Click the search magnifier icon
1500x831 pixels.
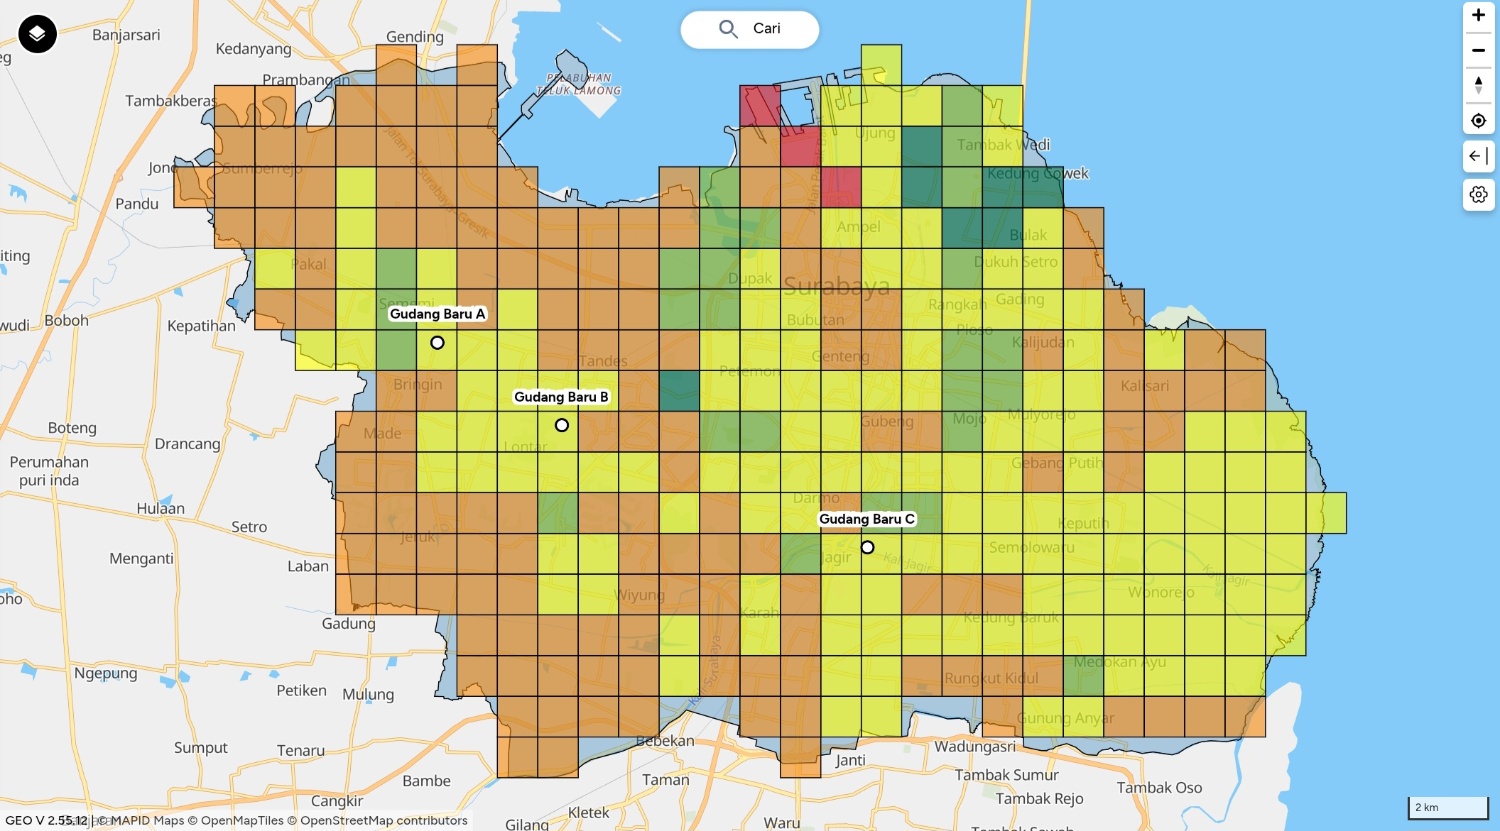click(x=728, y=29)
